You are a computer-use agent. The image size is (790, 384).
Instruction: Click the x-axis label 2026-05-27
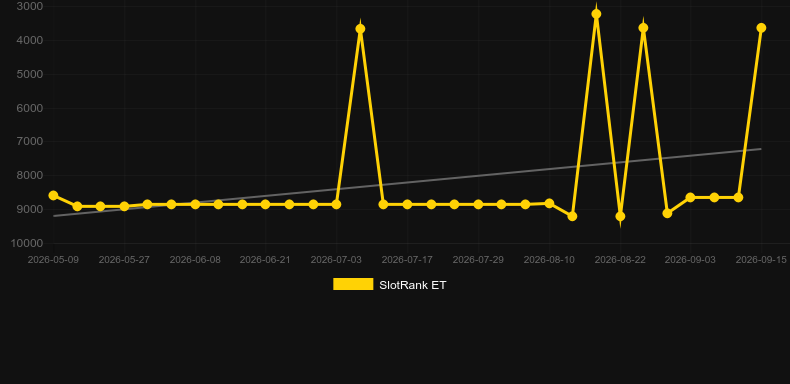tap(124, 260)
